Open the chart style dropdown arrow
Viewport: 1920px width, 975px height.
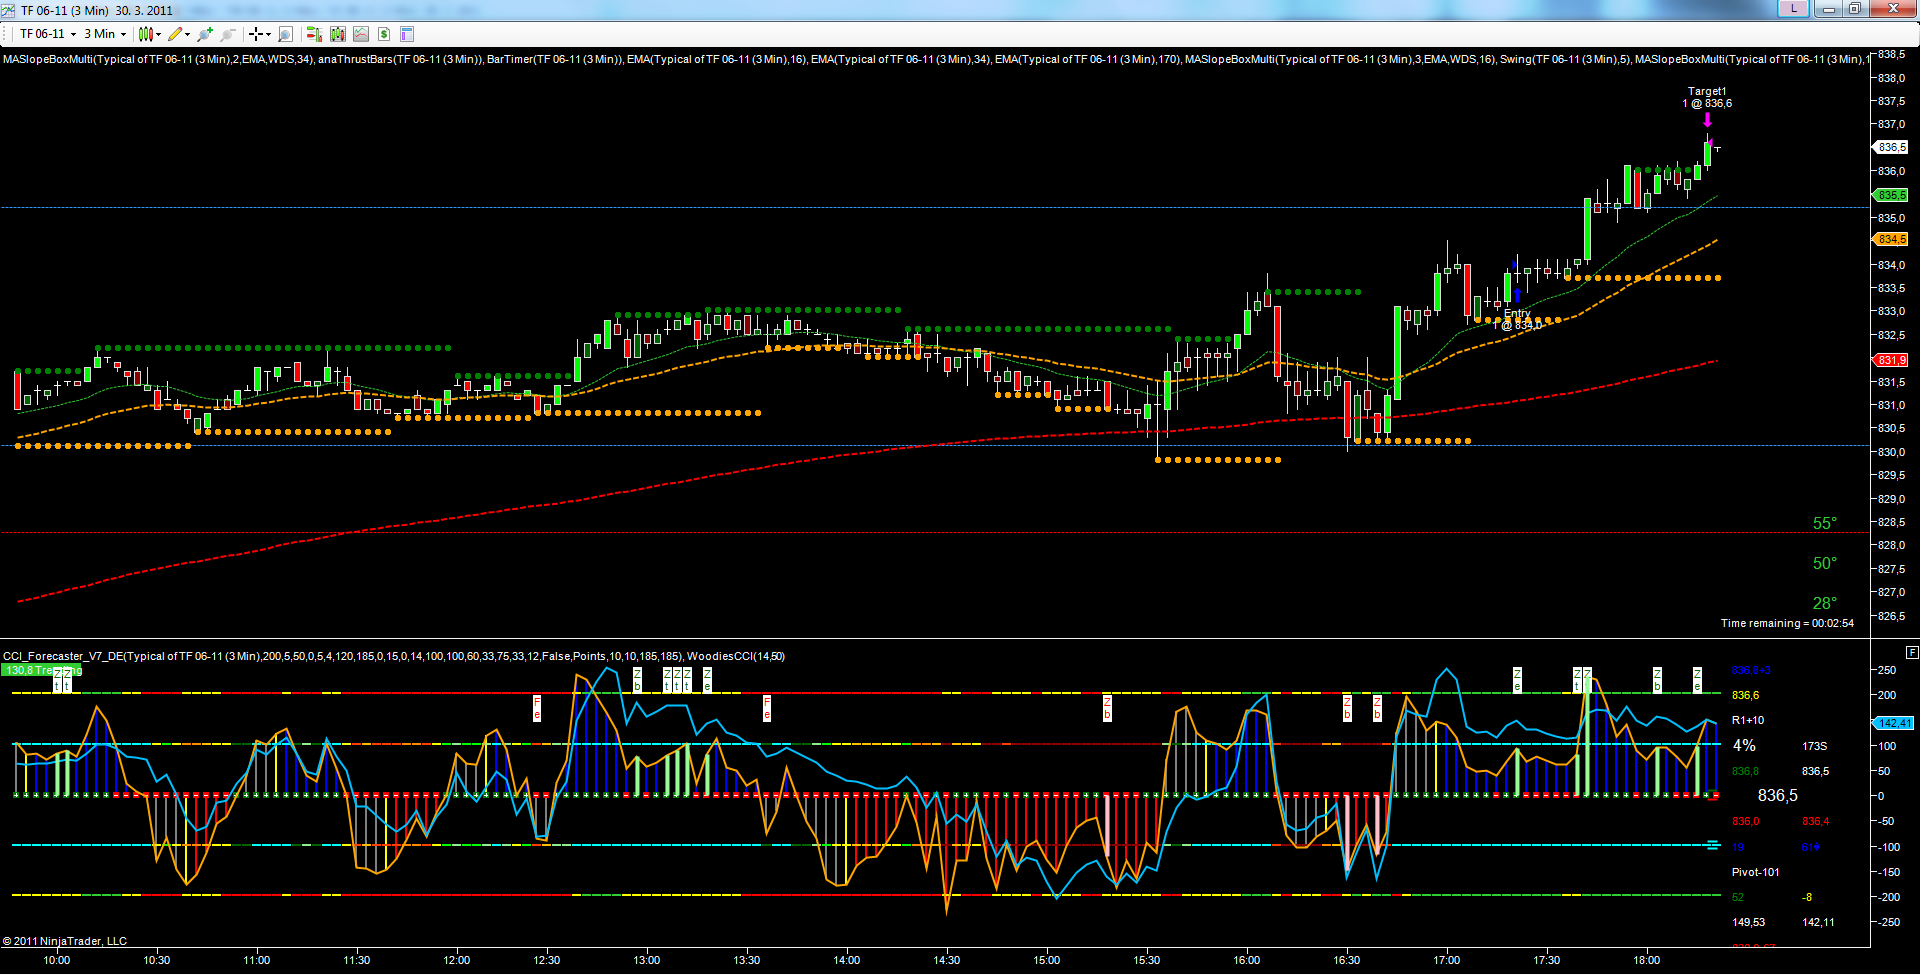tap(158, 34)
